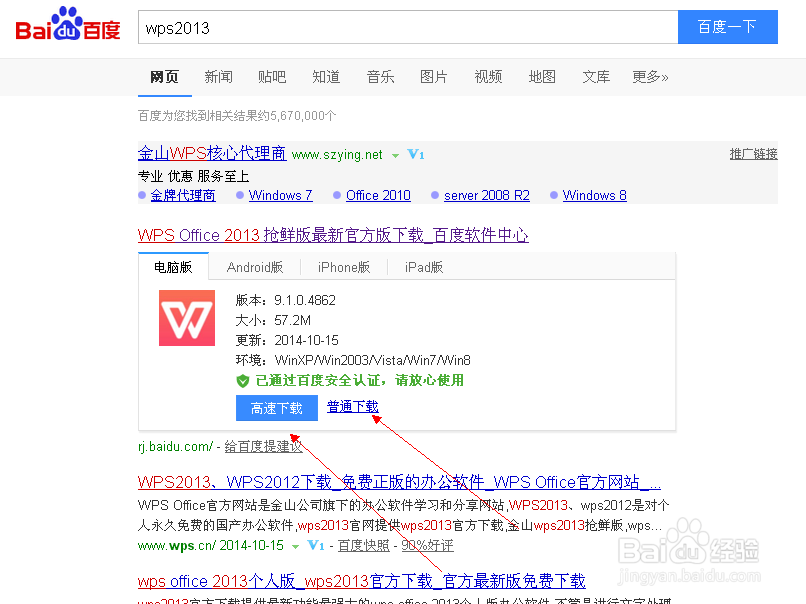This screenshot has height=604, width=806.
Task: Switch to the iPad版 tab
Action: coord(424,267)
